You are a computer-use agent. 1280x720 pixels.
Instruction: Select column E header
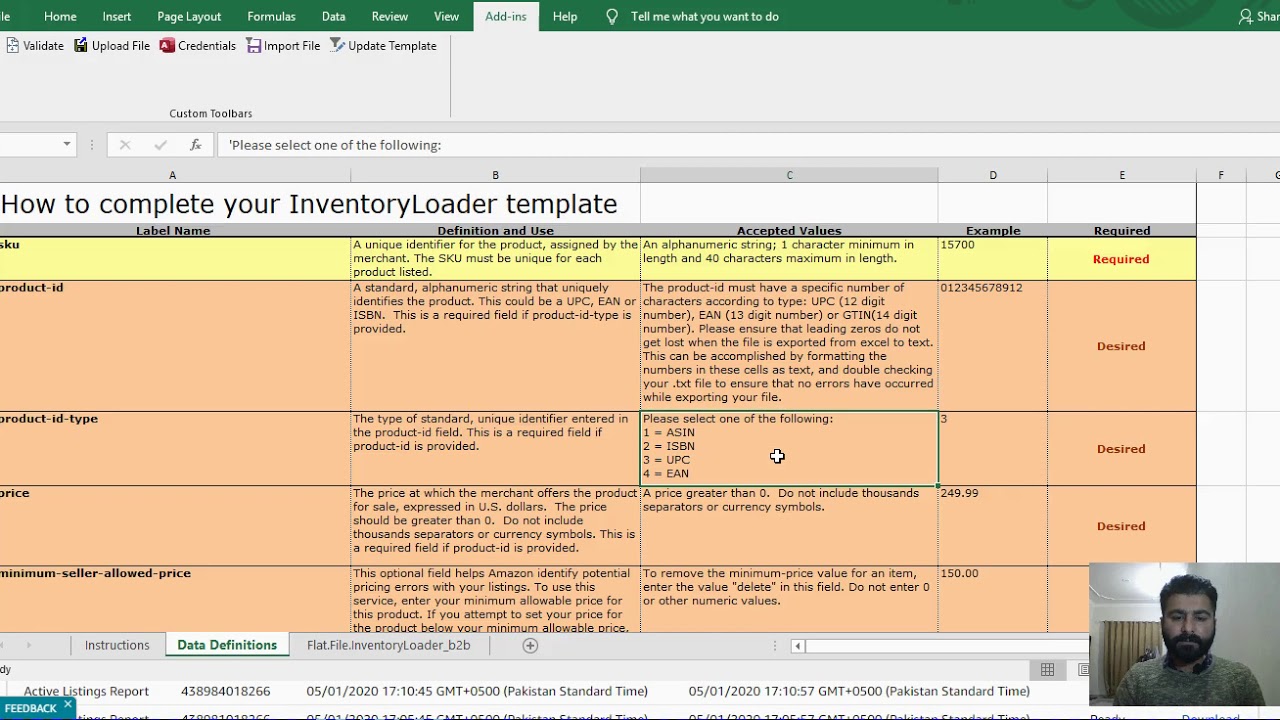tap(1122, 176)
